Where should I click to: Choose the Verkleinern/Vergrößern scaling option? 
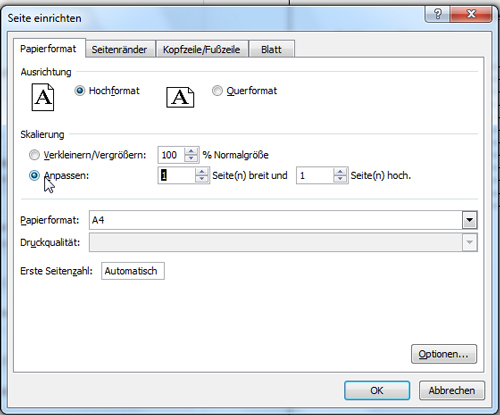click(34, 155)
